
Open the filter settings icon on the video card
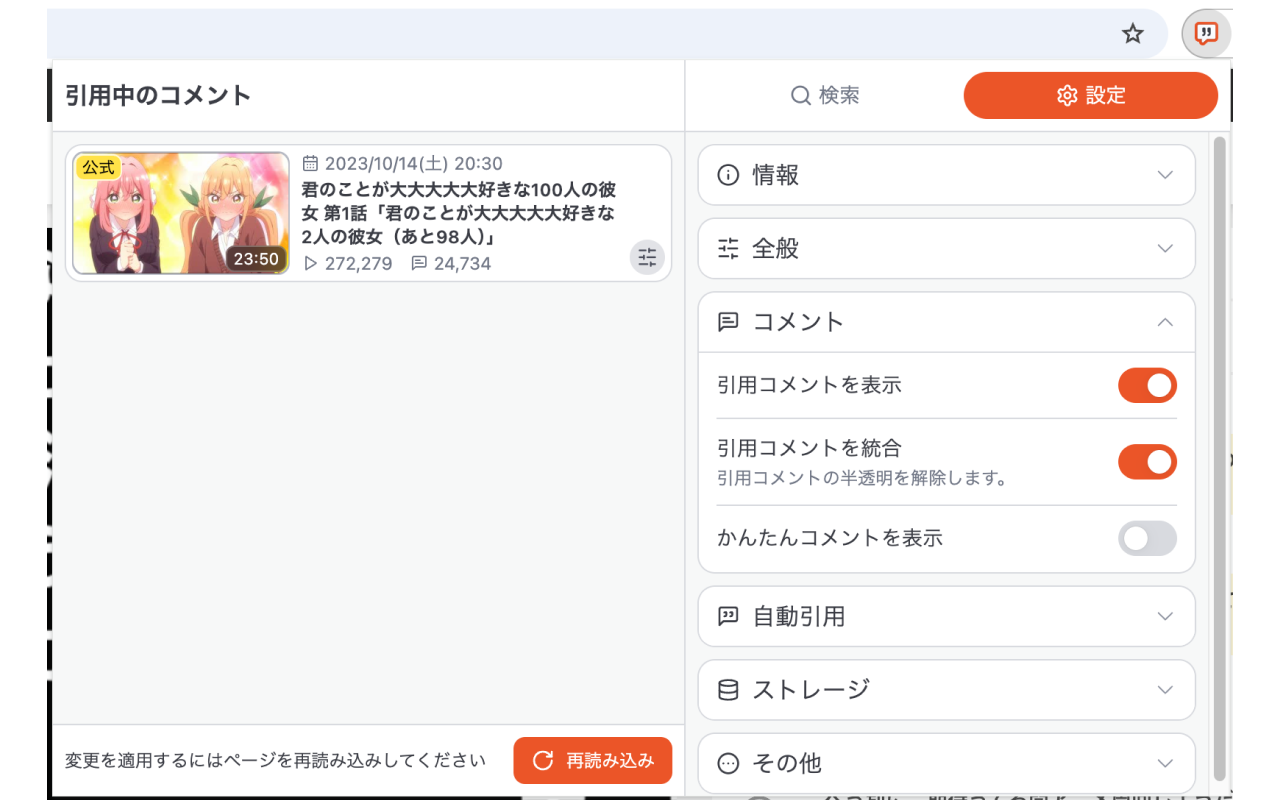pyautogui.click(x=647, y=257)
